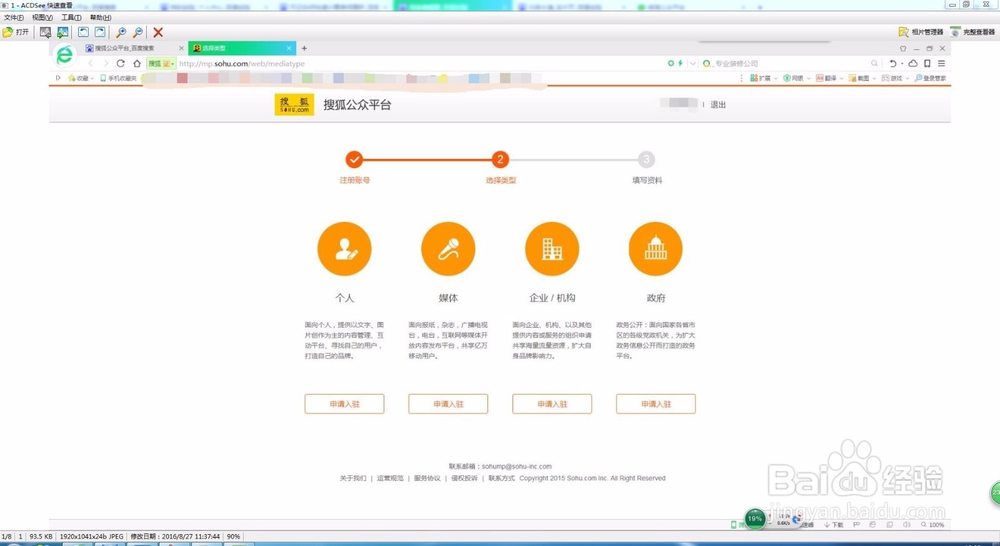Open the 截图 screenshot dropdown
This screenshot has width=1000, height=546.
pyautogui.click(x=863, y=78)
